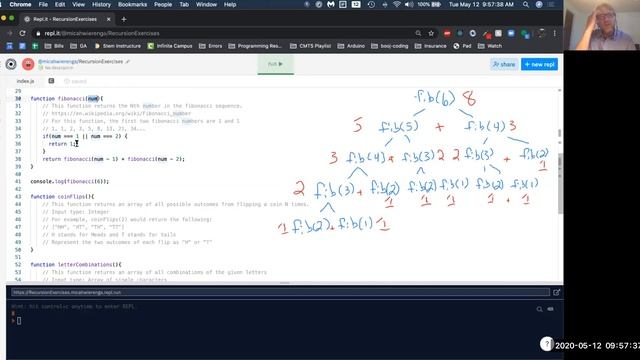The image size is (640, 360).
Task: Click the Time Machine icon
Action: 371,4
